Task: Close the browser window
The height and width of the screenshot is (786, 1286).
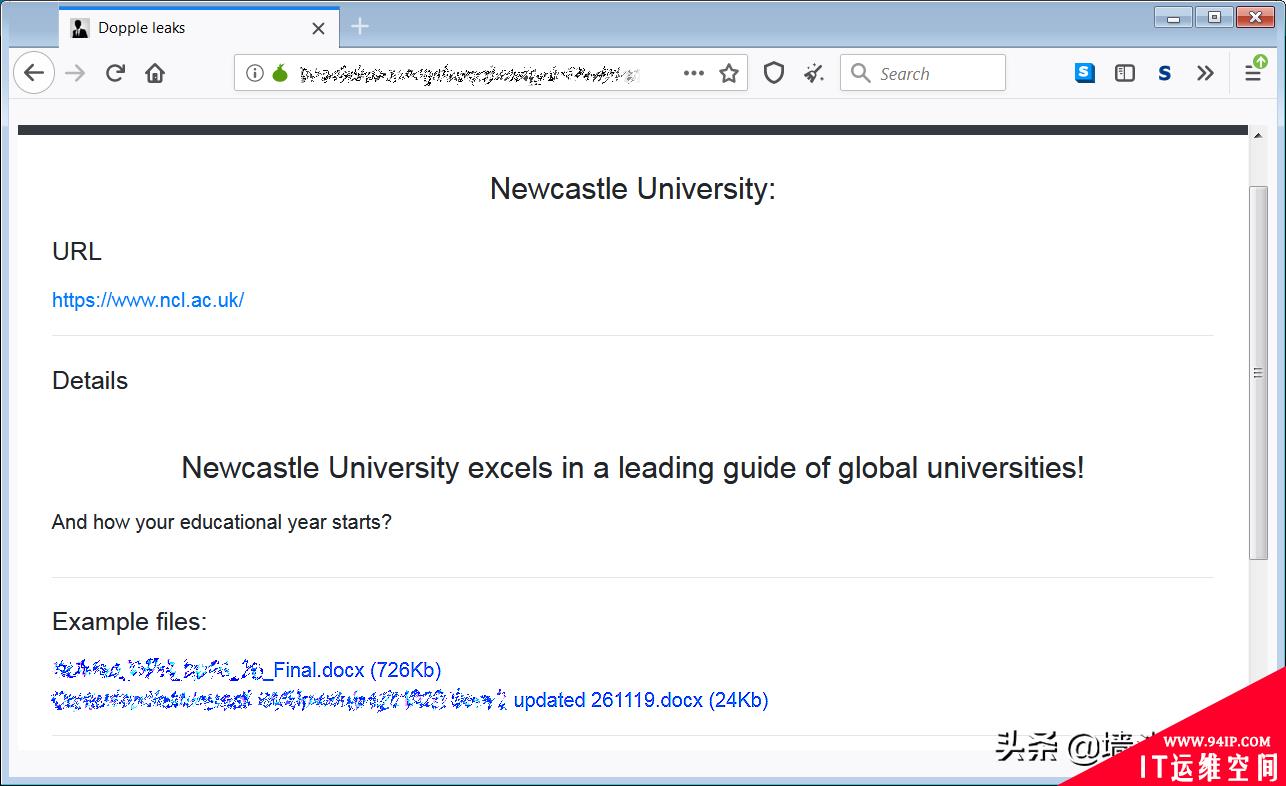Action: [x=1255, y=17]
